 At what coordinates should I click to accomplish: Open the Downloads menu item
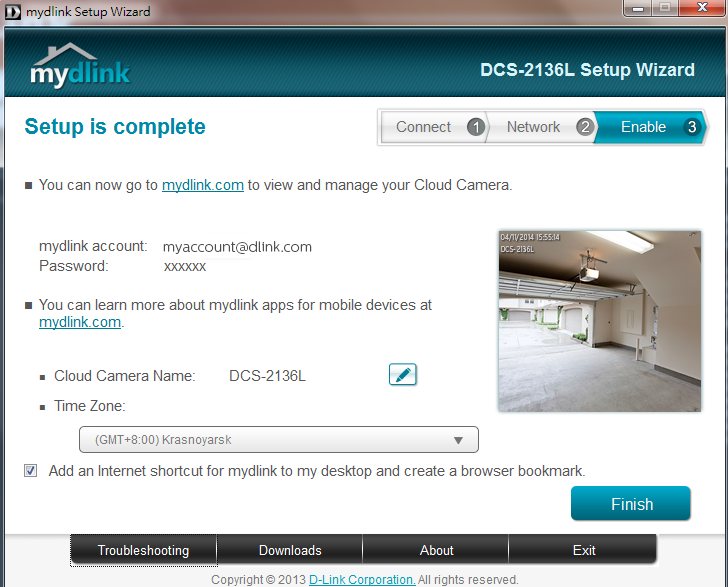290,550
